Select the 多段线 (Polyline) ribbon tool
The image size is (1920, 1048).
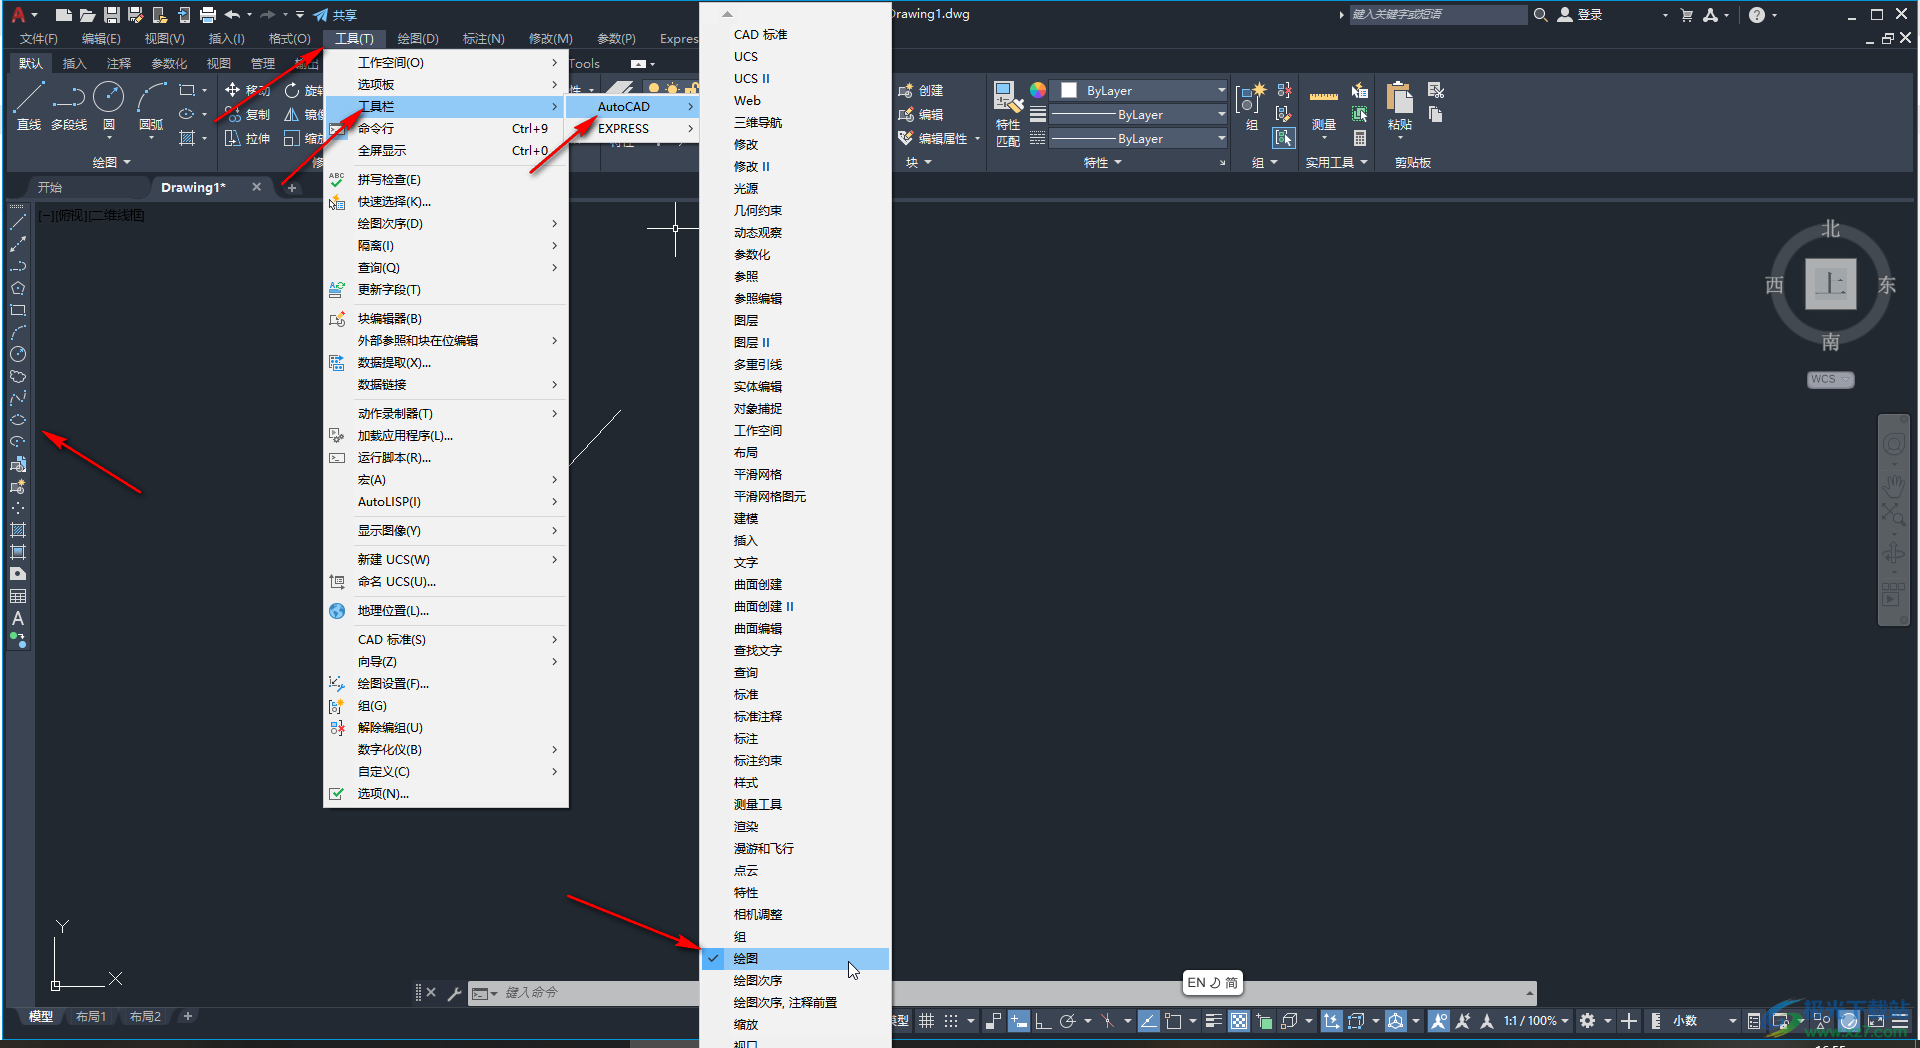pos(69,106)
